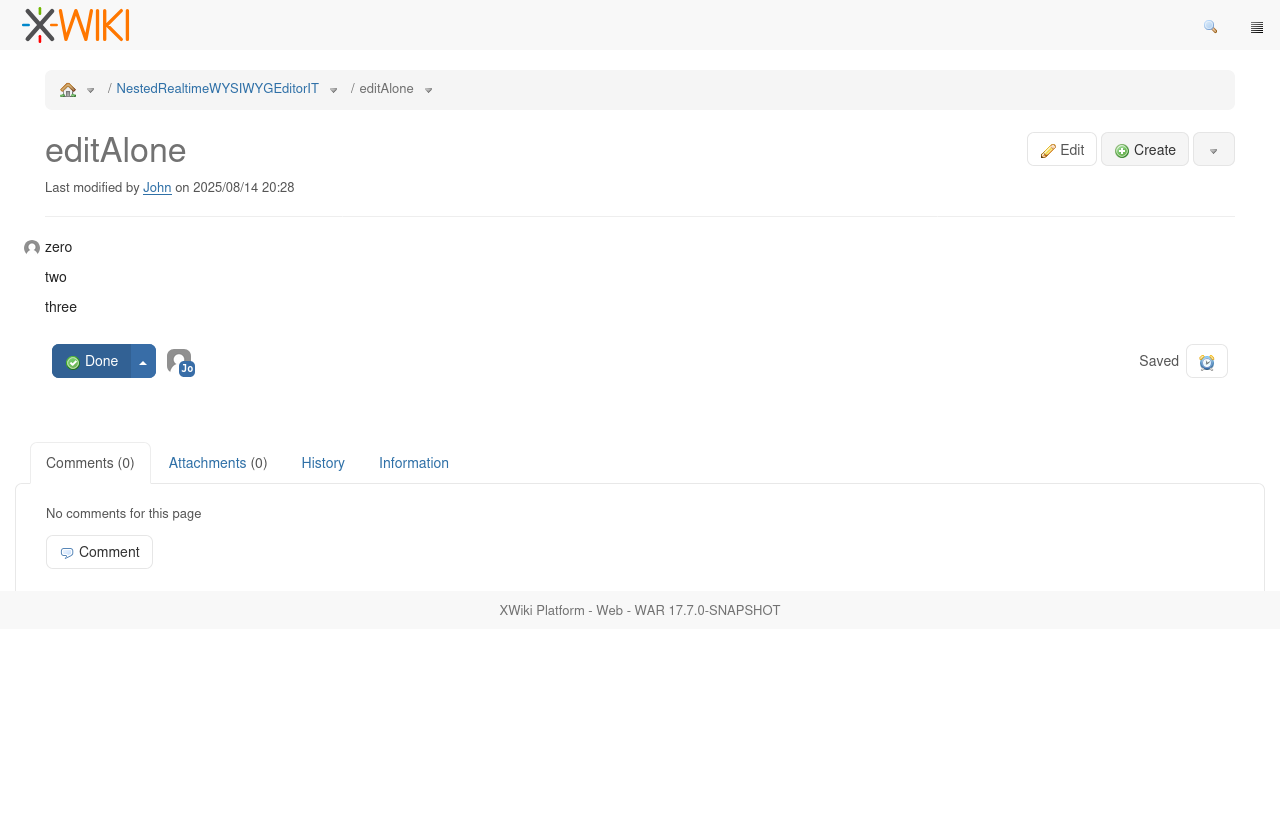This screenshot has height=828, width=1280.
Task: Click the paragraph text 'two'
Action: (x=56, y=277)
